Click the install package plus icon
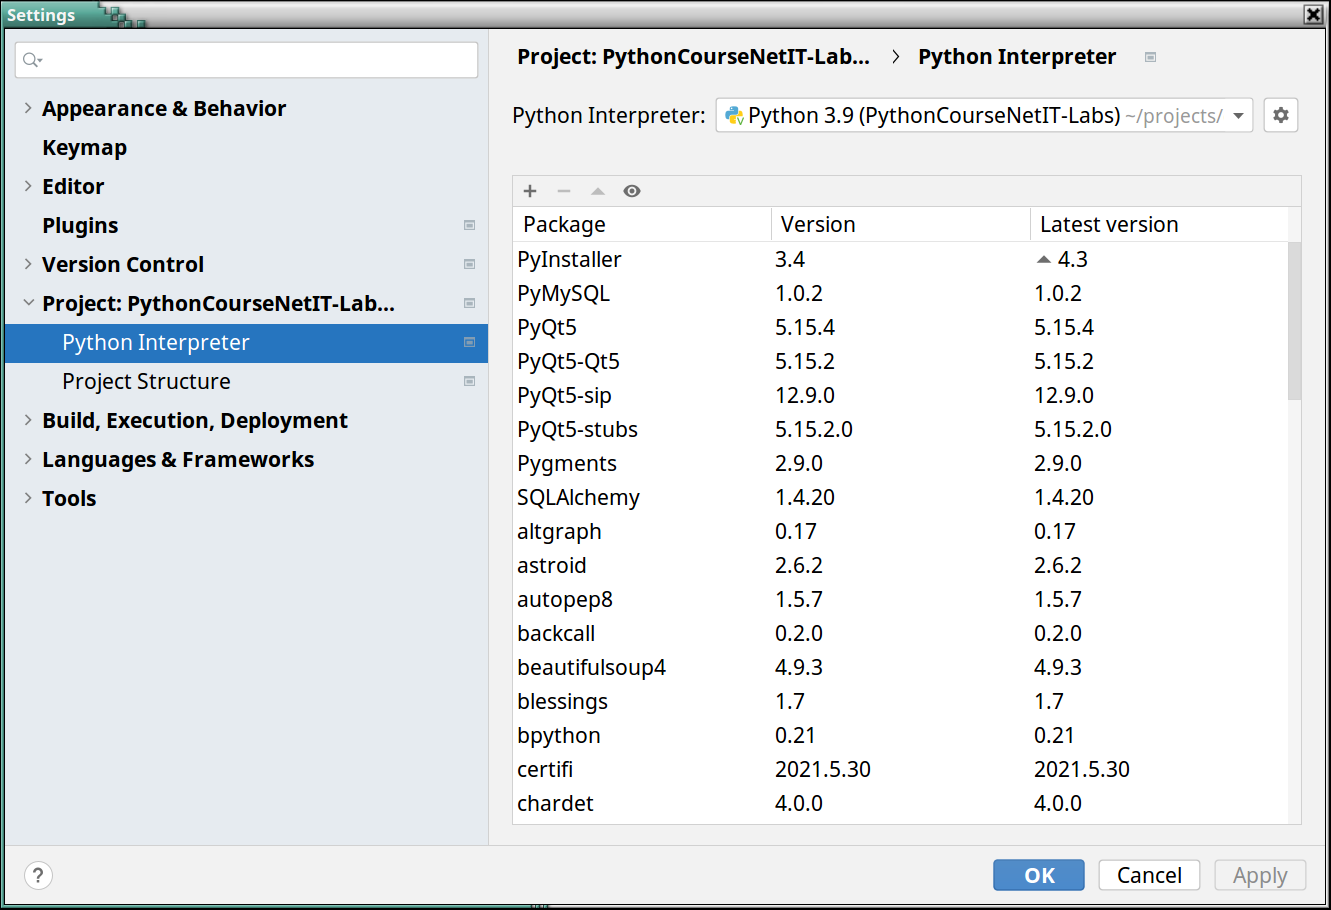The image size is (1331, 910). tap(530, 191)
